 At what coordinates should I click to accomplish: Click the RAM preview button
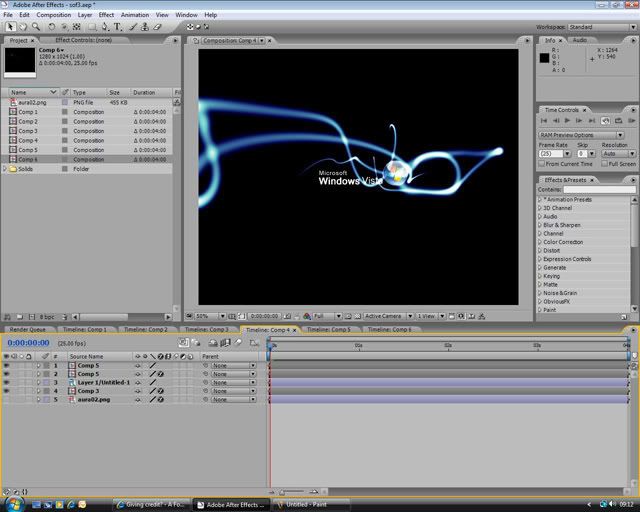pos(631,121)
